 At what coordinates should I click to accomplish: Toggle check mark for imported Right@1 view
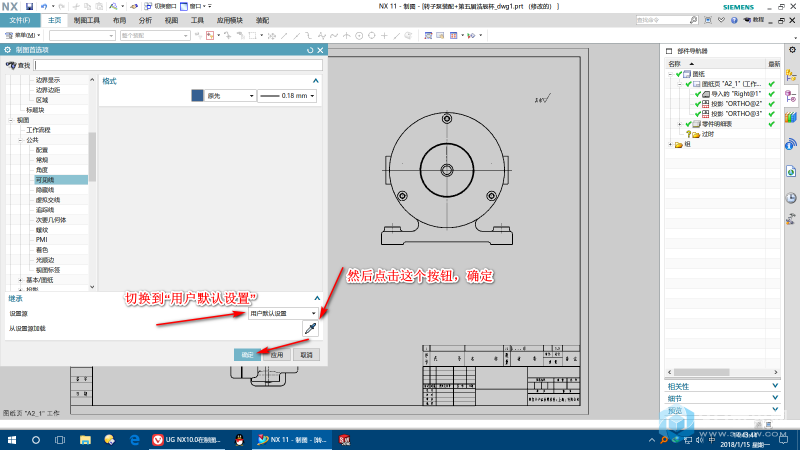pos(698,94)
